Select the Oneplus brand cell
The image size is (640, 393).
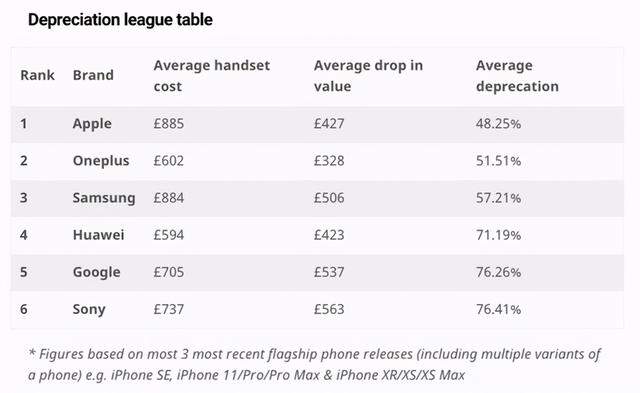pyautogui.click(x=101, y=161)
